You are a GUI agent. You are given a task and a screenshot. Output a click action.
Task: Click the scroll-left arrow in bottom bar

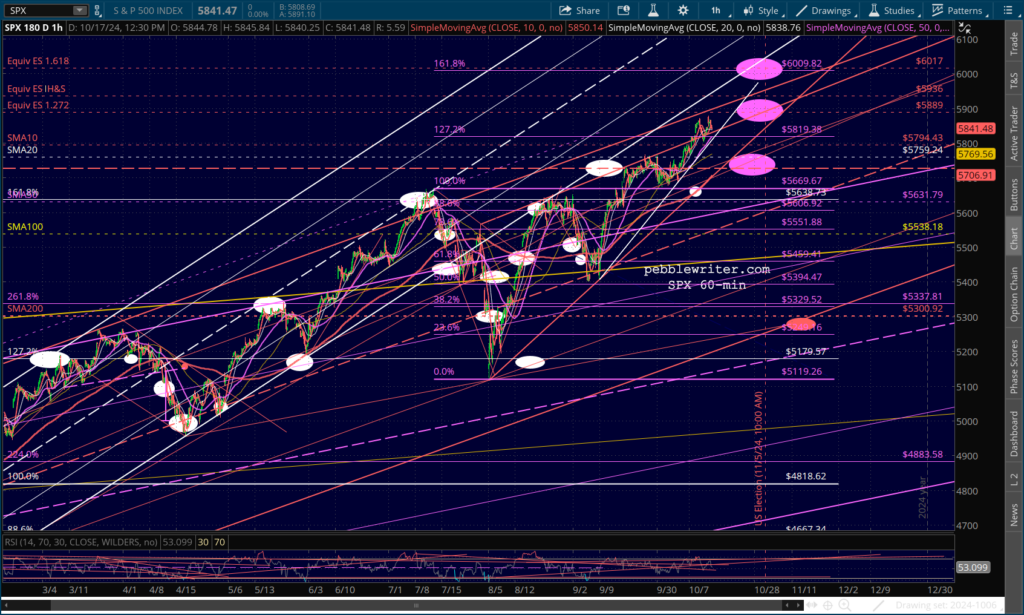tap(787, 605)
